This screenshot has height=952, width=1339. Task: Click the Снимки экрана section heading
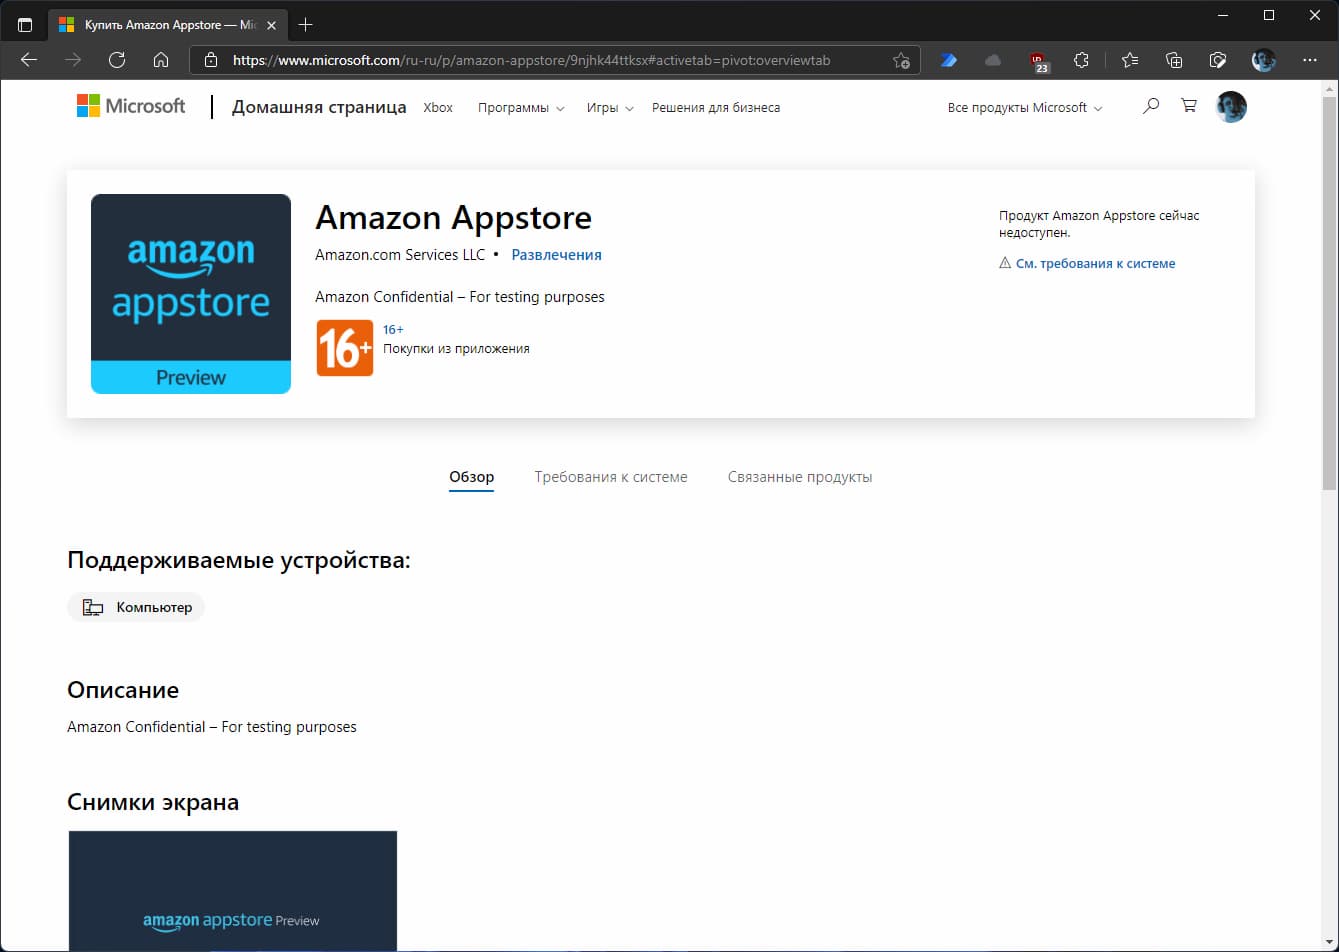[153, 802]
